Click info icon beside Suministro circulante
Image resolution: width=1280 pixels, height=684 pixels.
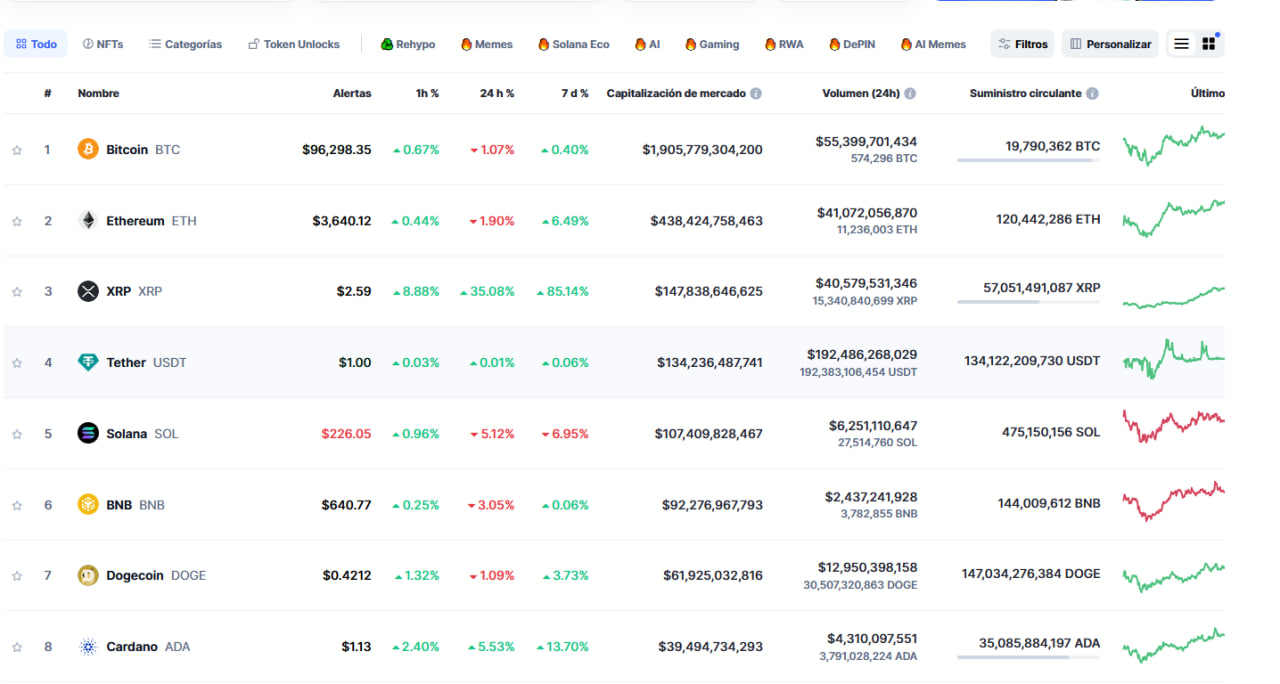click(x=1092, y=93)
